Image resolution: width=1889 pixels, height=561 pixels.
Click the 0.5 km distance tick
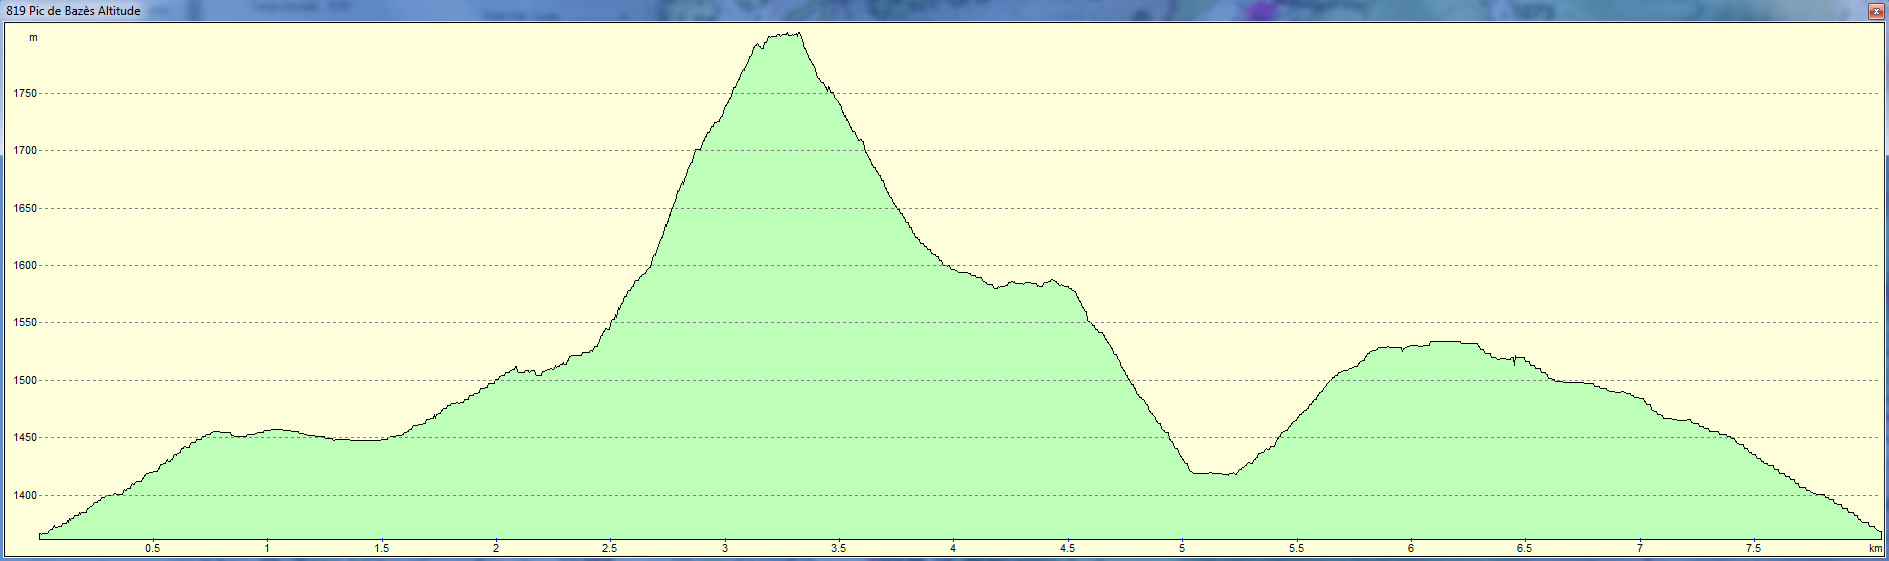pyautogui.click(x=152, y=548)
